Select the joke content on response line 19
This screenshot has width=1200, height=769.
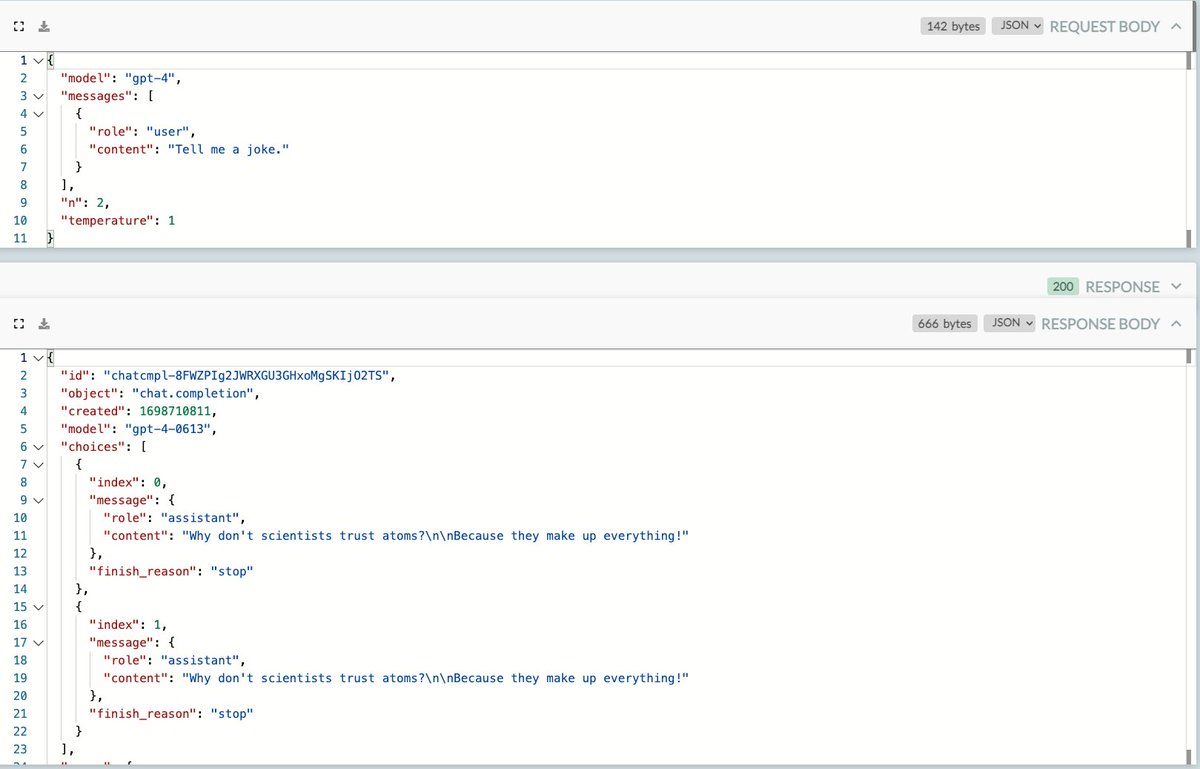(435, 678)
